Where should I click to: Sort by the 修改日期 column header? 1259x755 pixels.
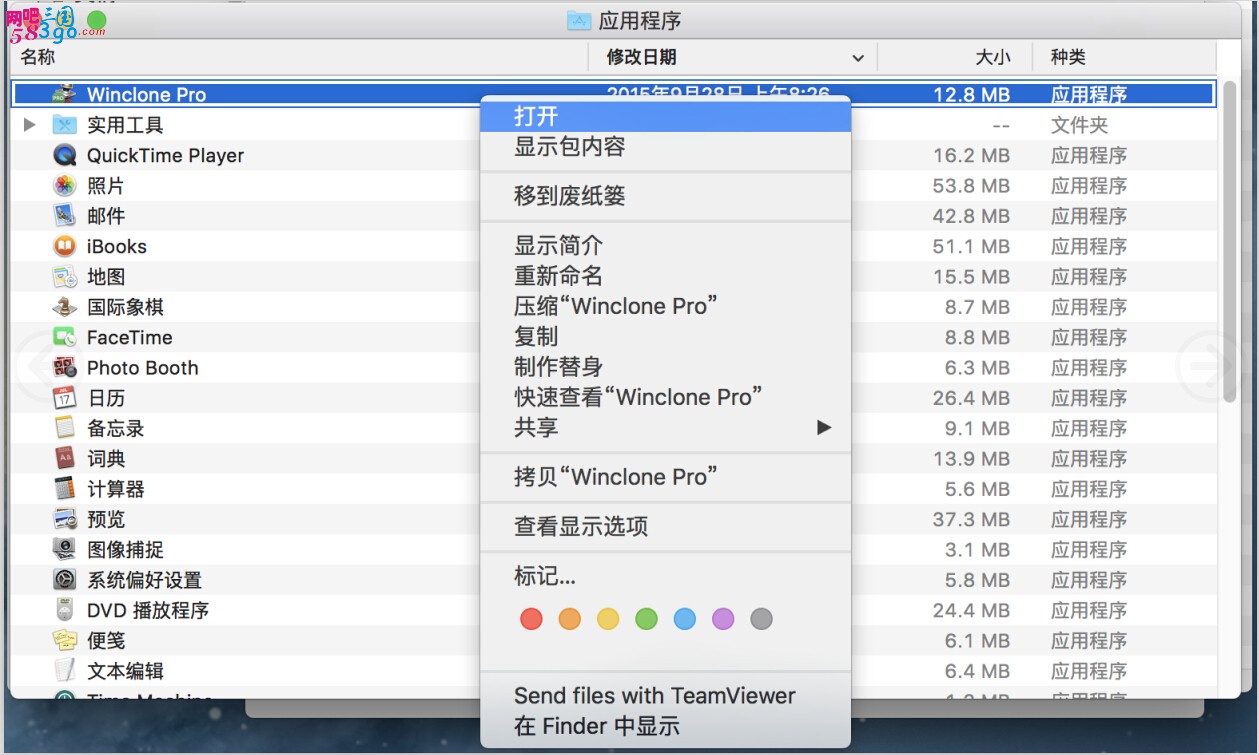click(733, 58)
